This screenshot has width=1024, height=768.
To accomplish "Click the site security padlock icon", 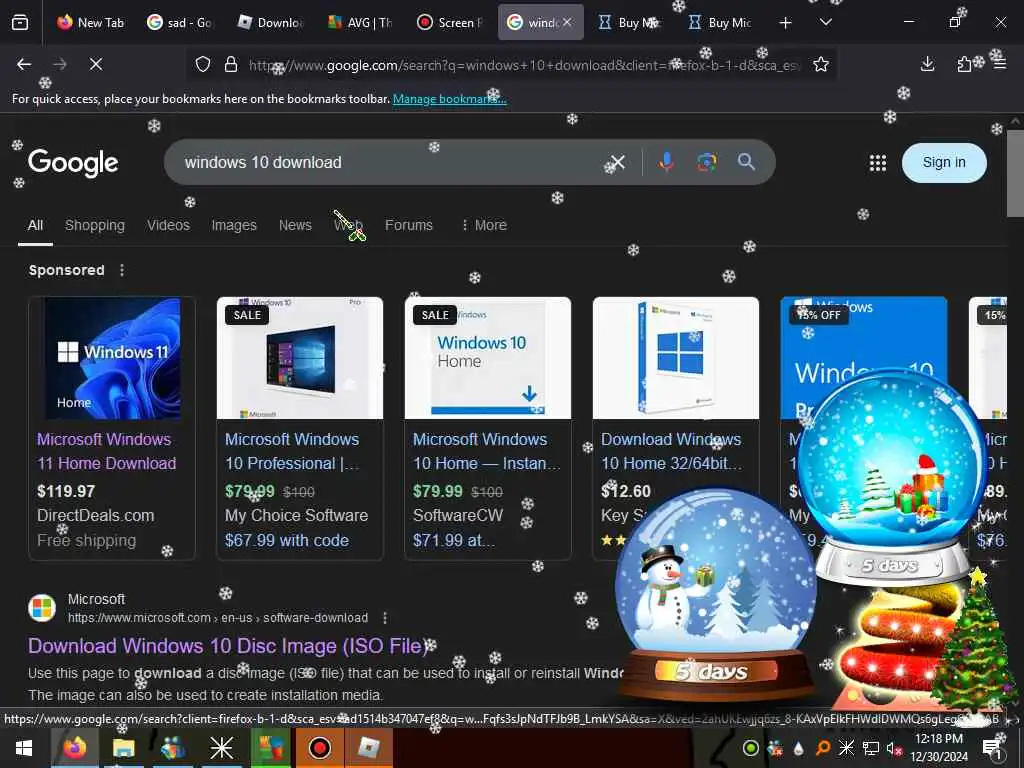I will click(231, 65).
